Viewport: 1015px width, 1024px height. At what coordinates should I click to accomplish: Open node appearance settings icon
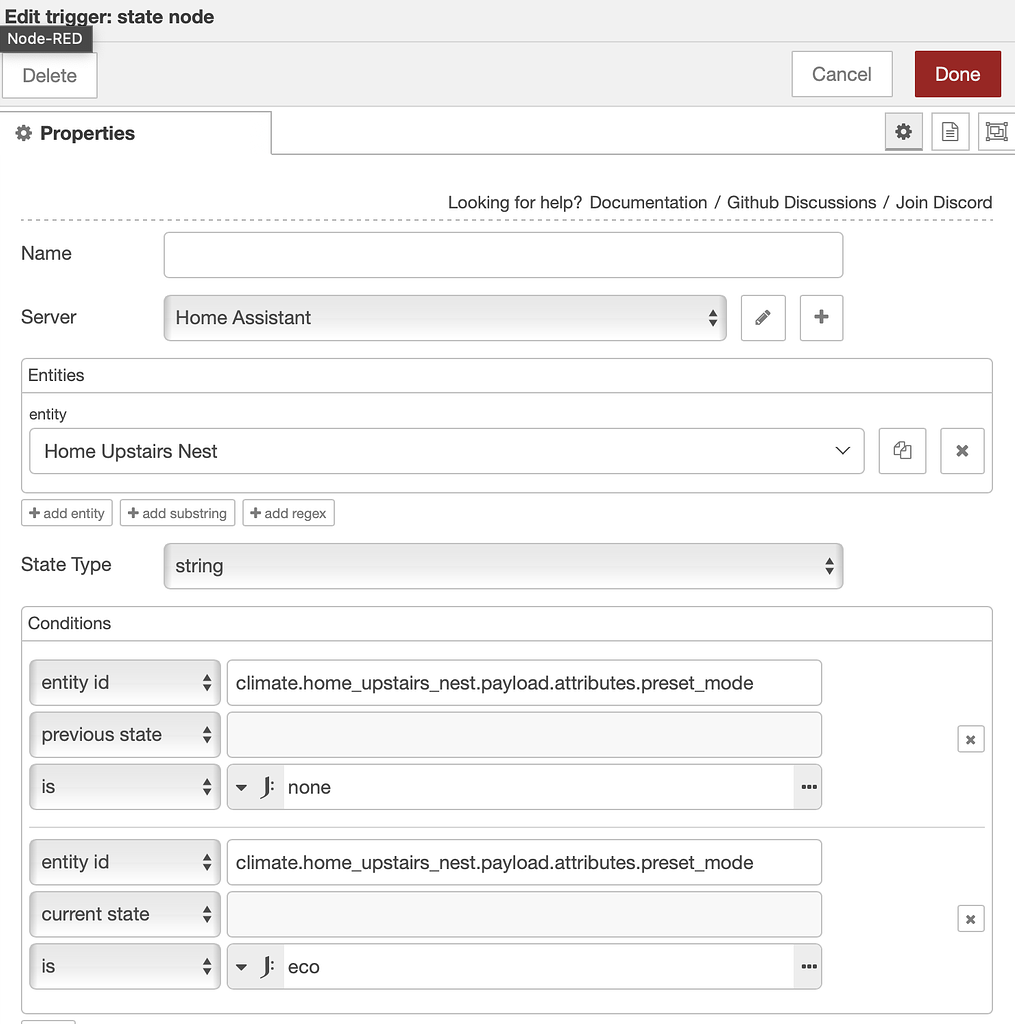point(995,132)
